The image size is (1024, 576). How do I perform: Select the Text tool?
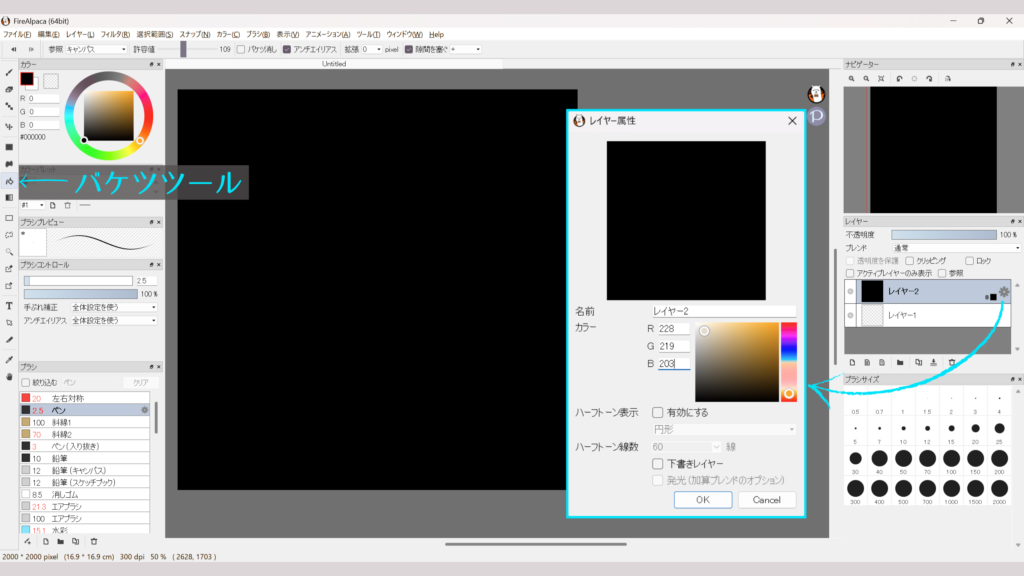click(9, 305)
